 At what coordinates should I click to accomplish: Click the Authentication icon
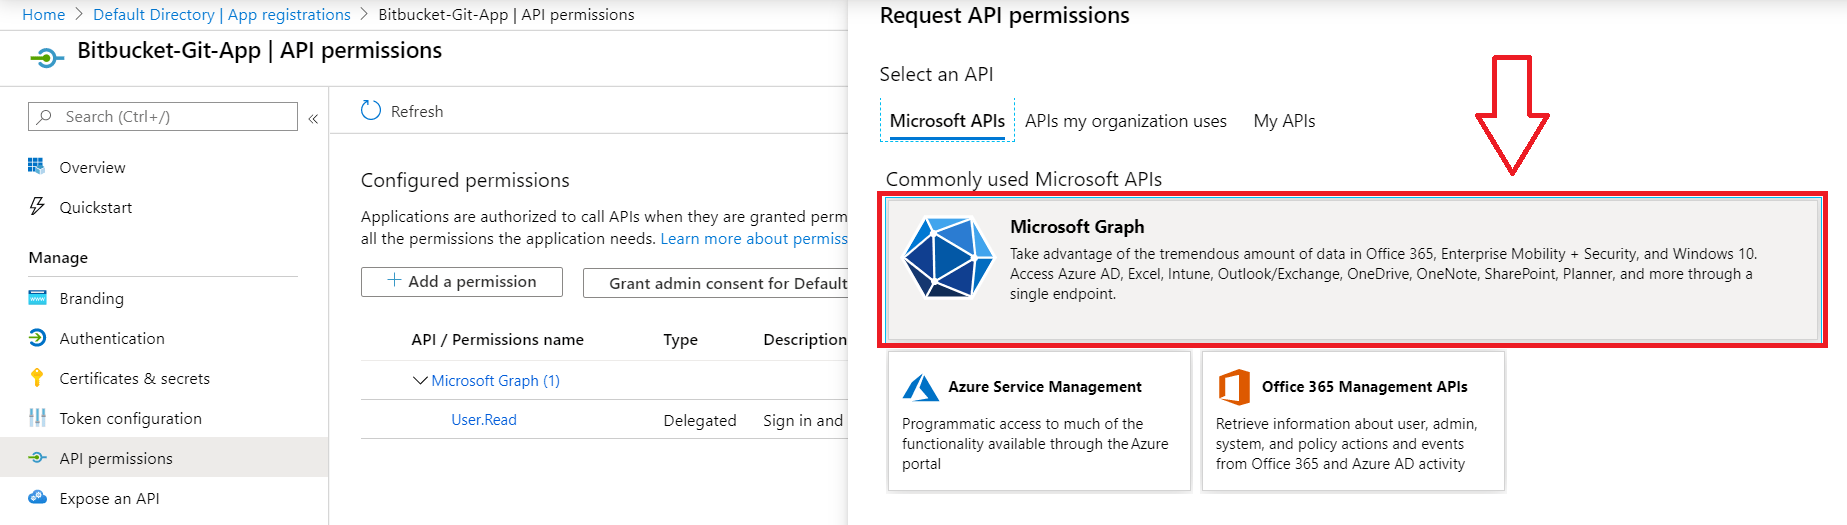[37, 337]
